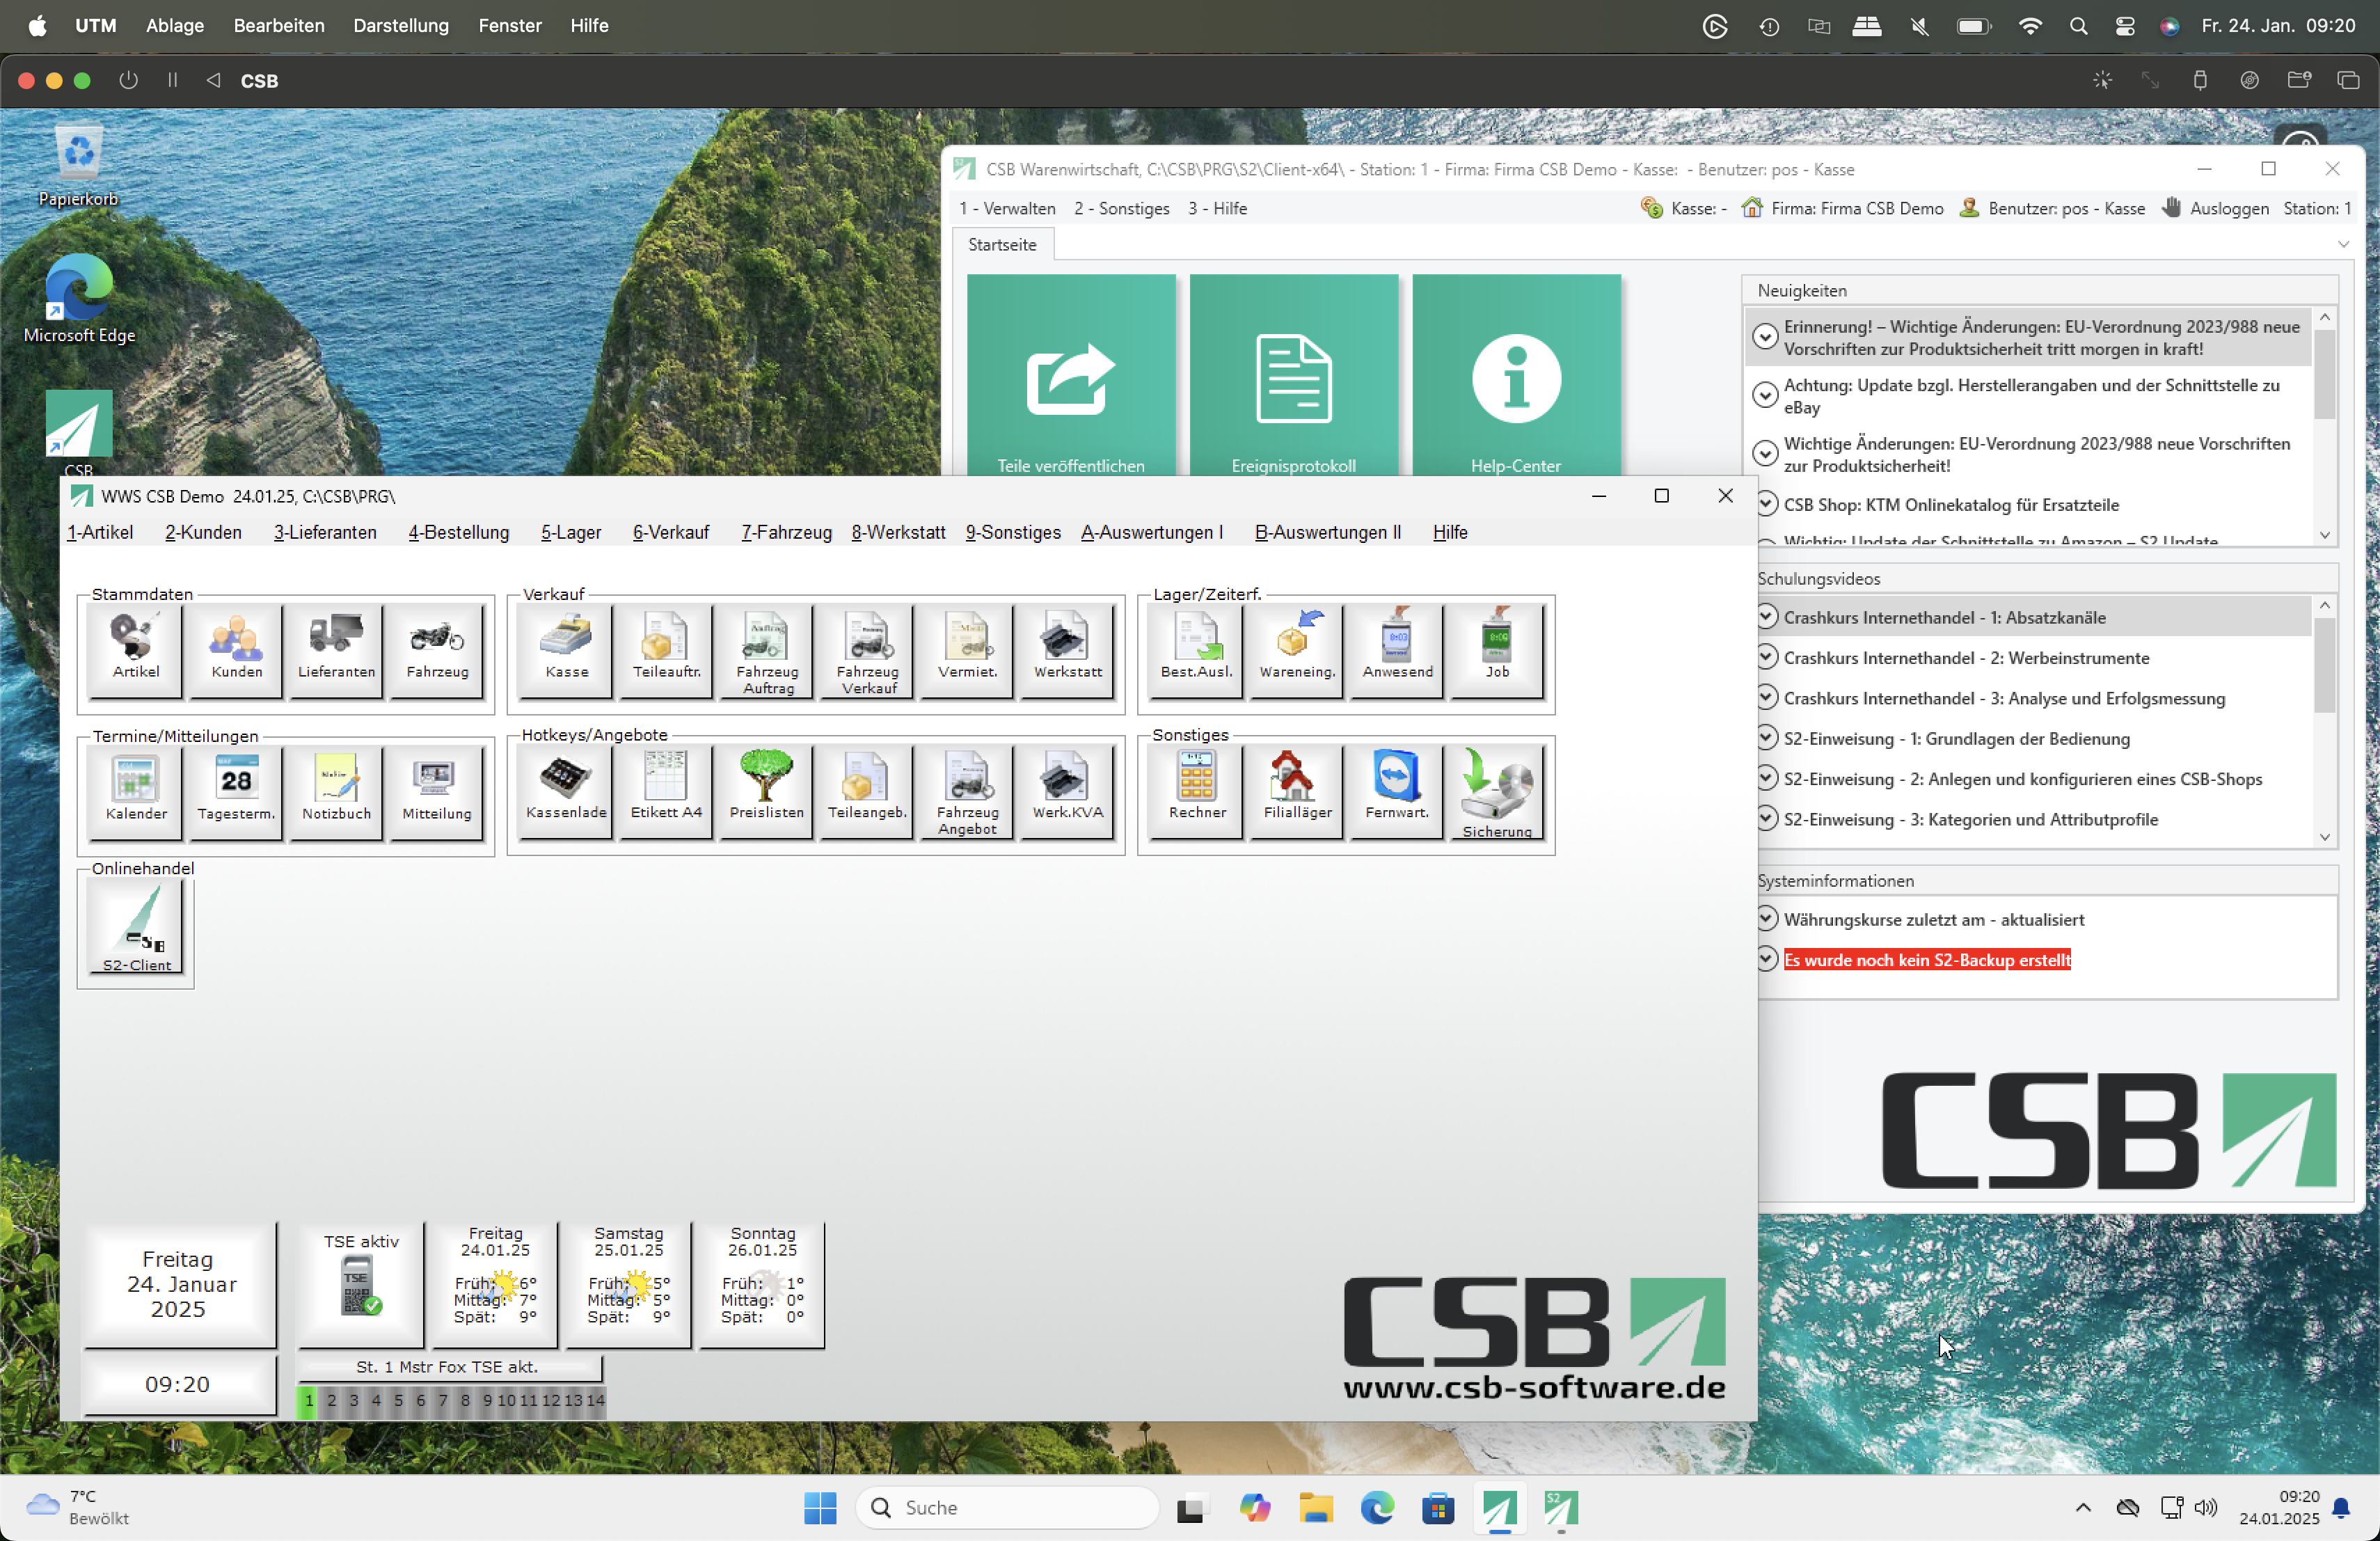Image resolution: width=2380 pixels, height=1541 pixels.
Task: Open 1 - Verwalten menu in CSB Warenwirtschaft
Action: pyautogui.click(x=1007, y=208)
